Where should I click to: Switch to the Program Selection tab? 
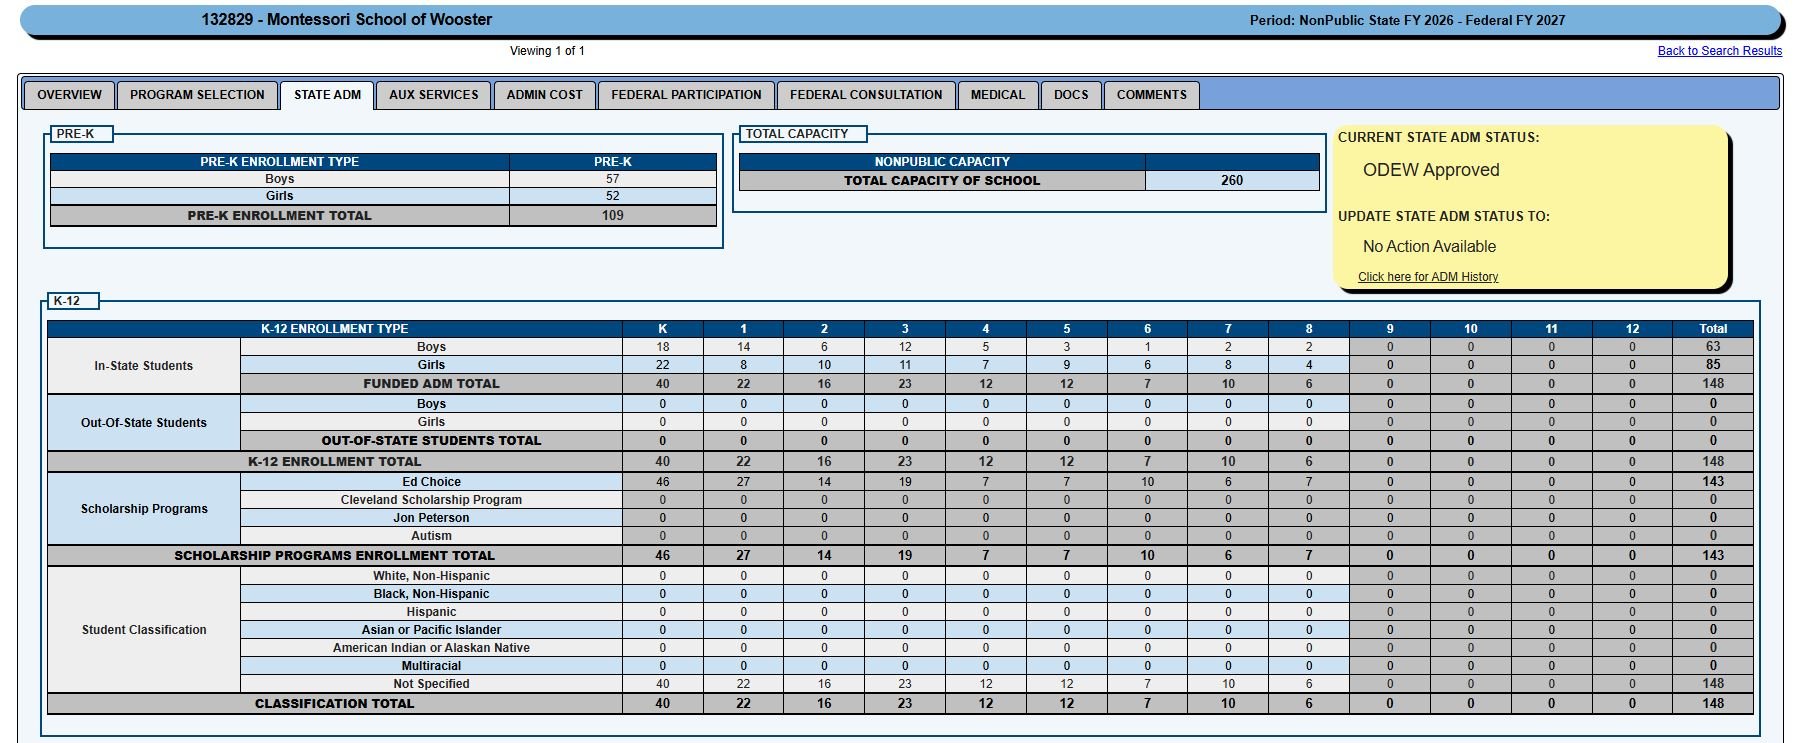click(x=197, y=95)
